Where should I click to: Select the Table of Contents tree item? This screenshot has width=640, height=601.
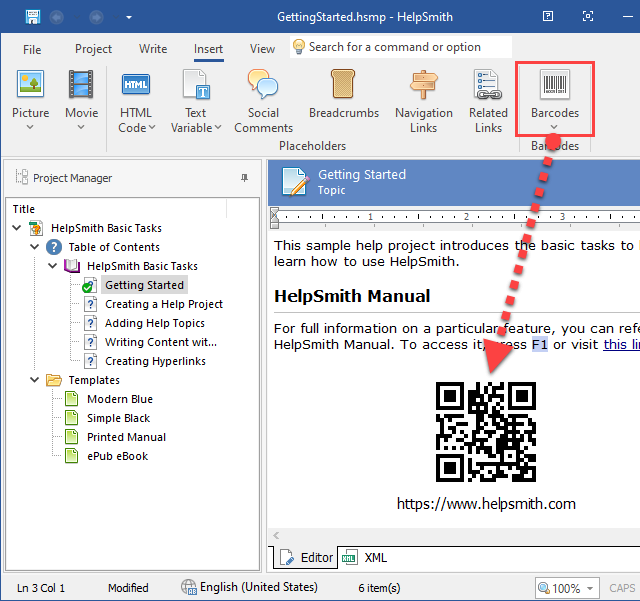(114, 247)
